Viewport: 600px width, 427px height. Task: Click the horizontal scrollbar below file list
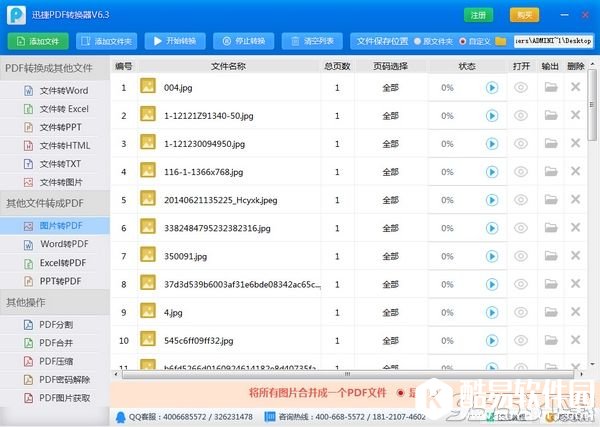[347, 374]
